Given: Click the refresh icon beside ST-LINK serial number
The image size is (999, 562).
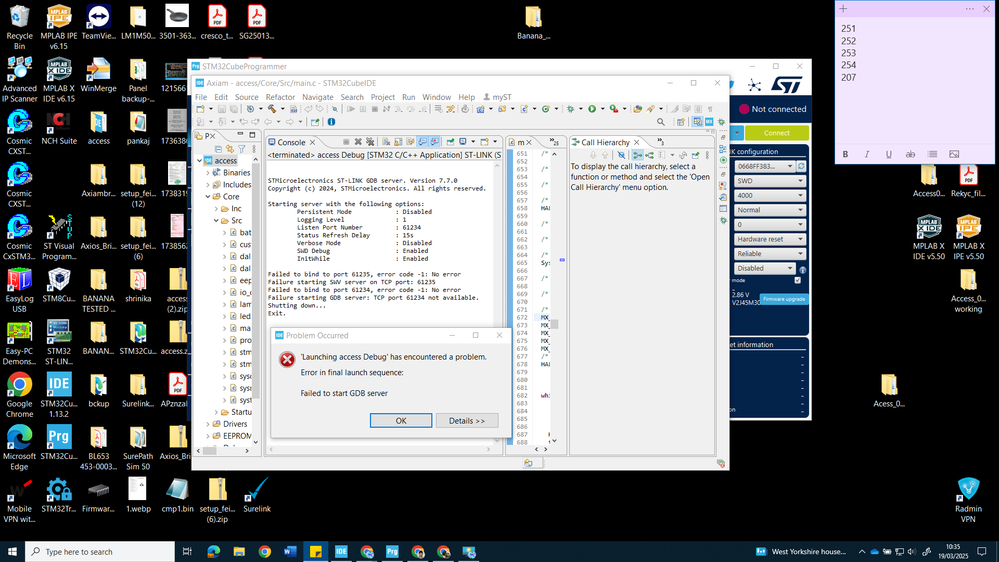Looking at the screenshot, I should pos(801,166).
